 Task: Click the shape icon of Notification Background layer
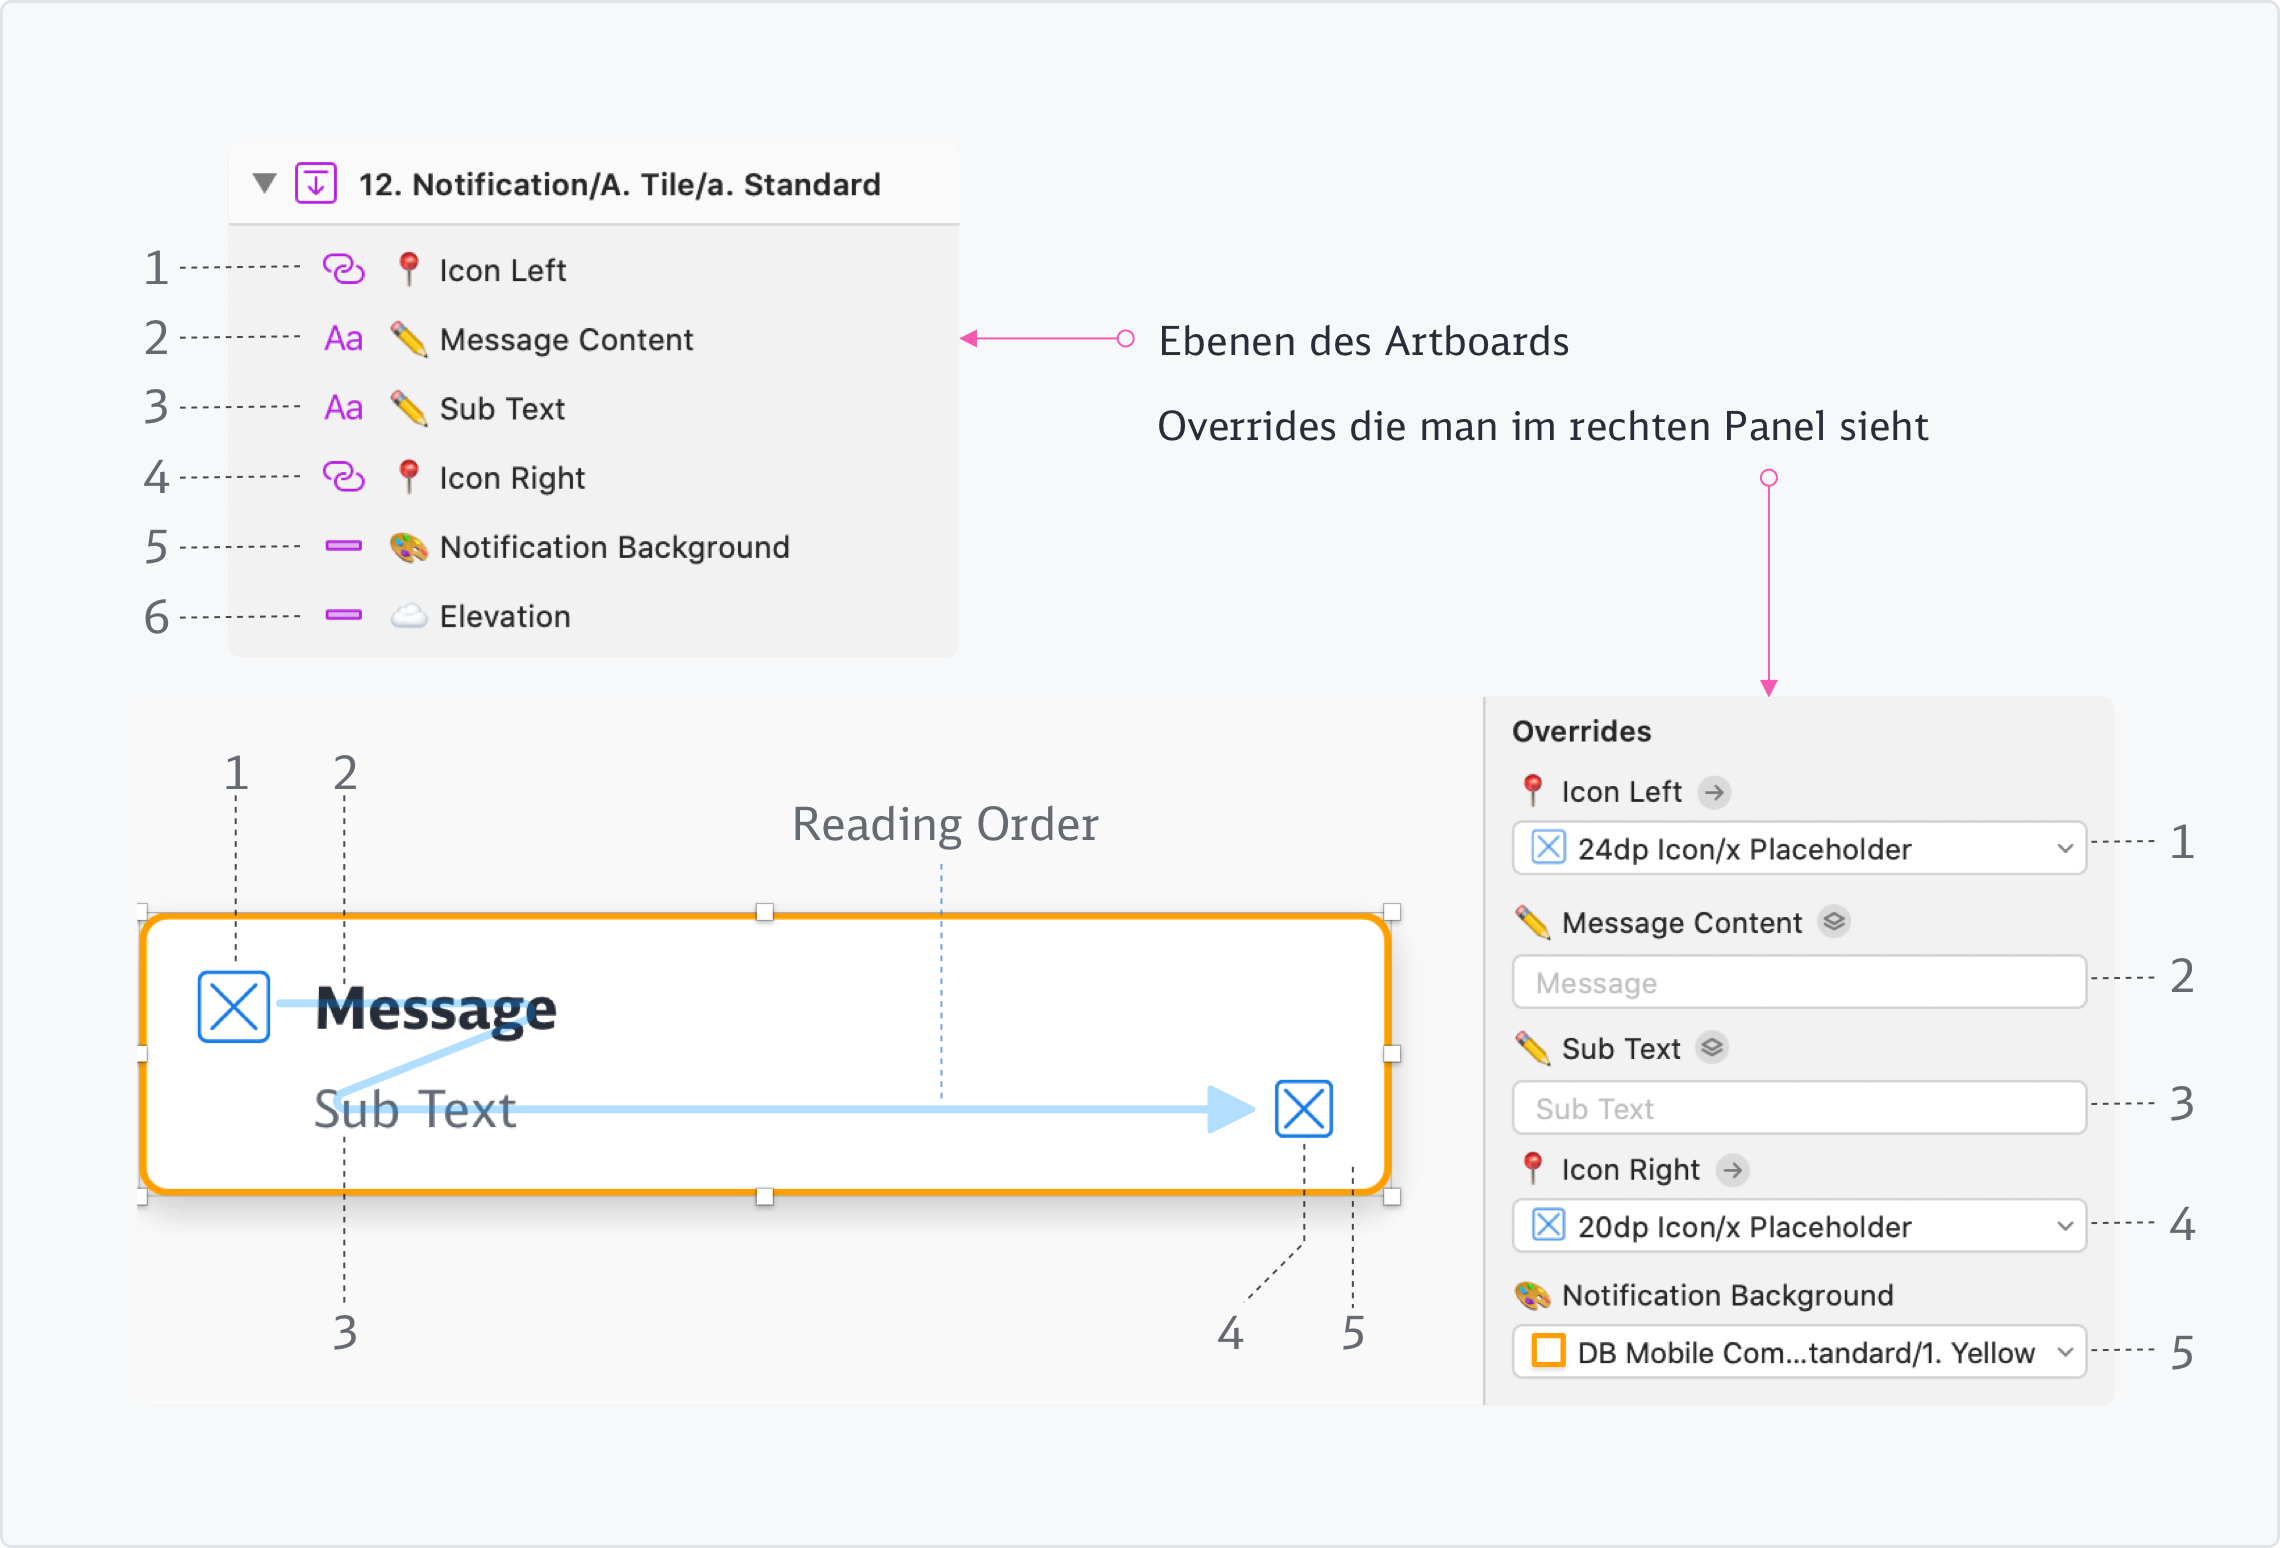[343, 546]
